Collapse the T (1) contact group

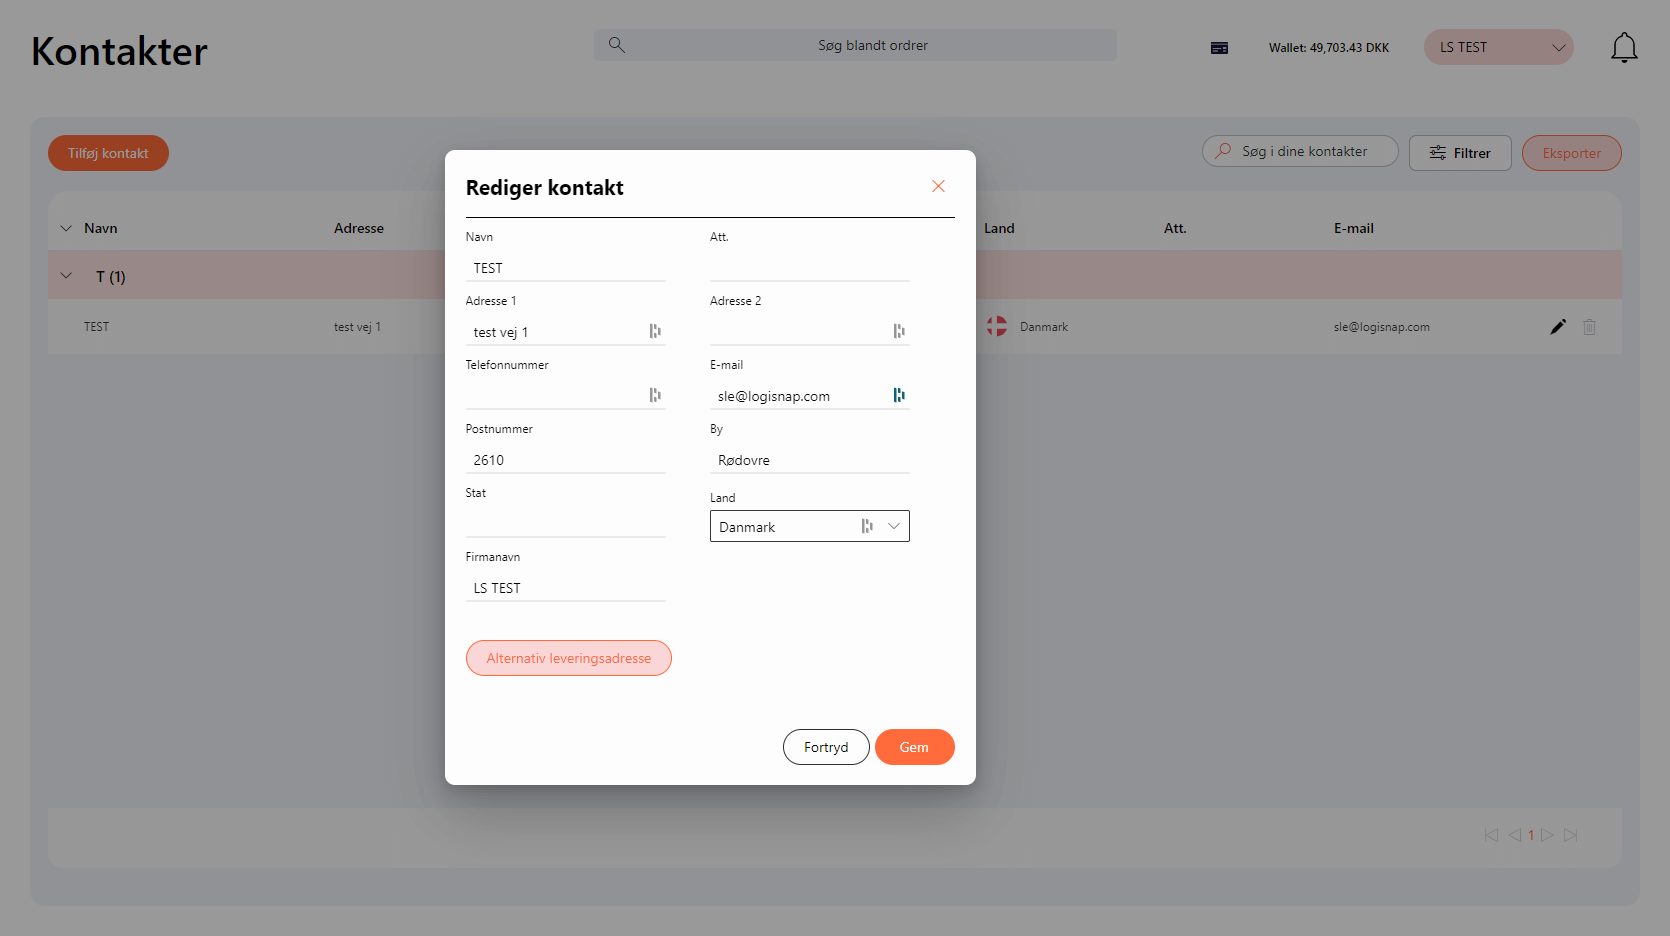click(66, 275)
